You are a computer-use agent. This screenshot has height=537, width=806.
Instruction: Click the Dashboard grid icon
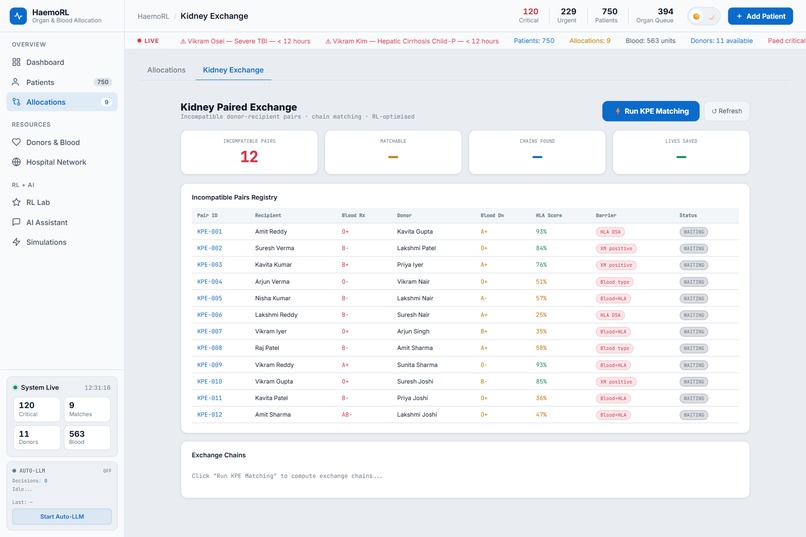(16, 62)
